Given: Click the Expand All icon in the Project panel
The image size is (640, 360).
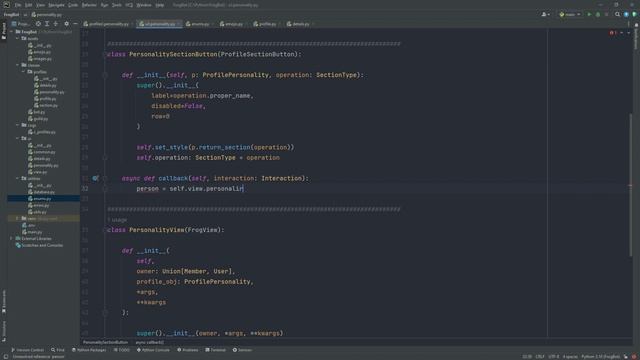Looking at the screenshot, I should [x=47, y=24].
